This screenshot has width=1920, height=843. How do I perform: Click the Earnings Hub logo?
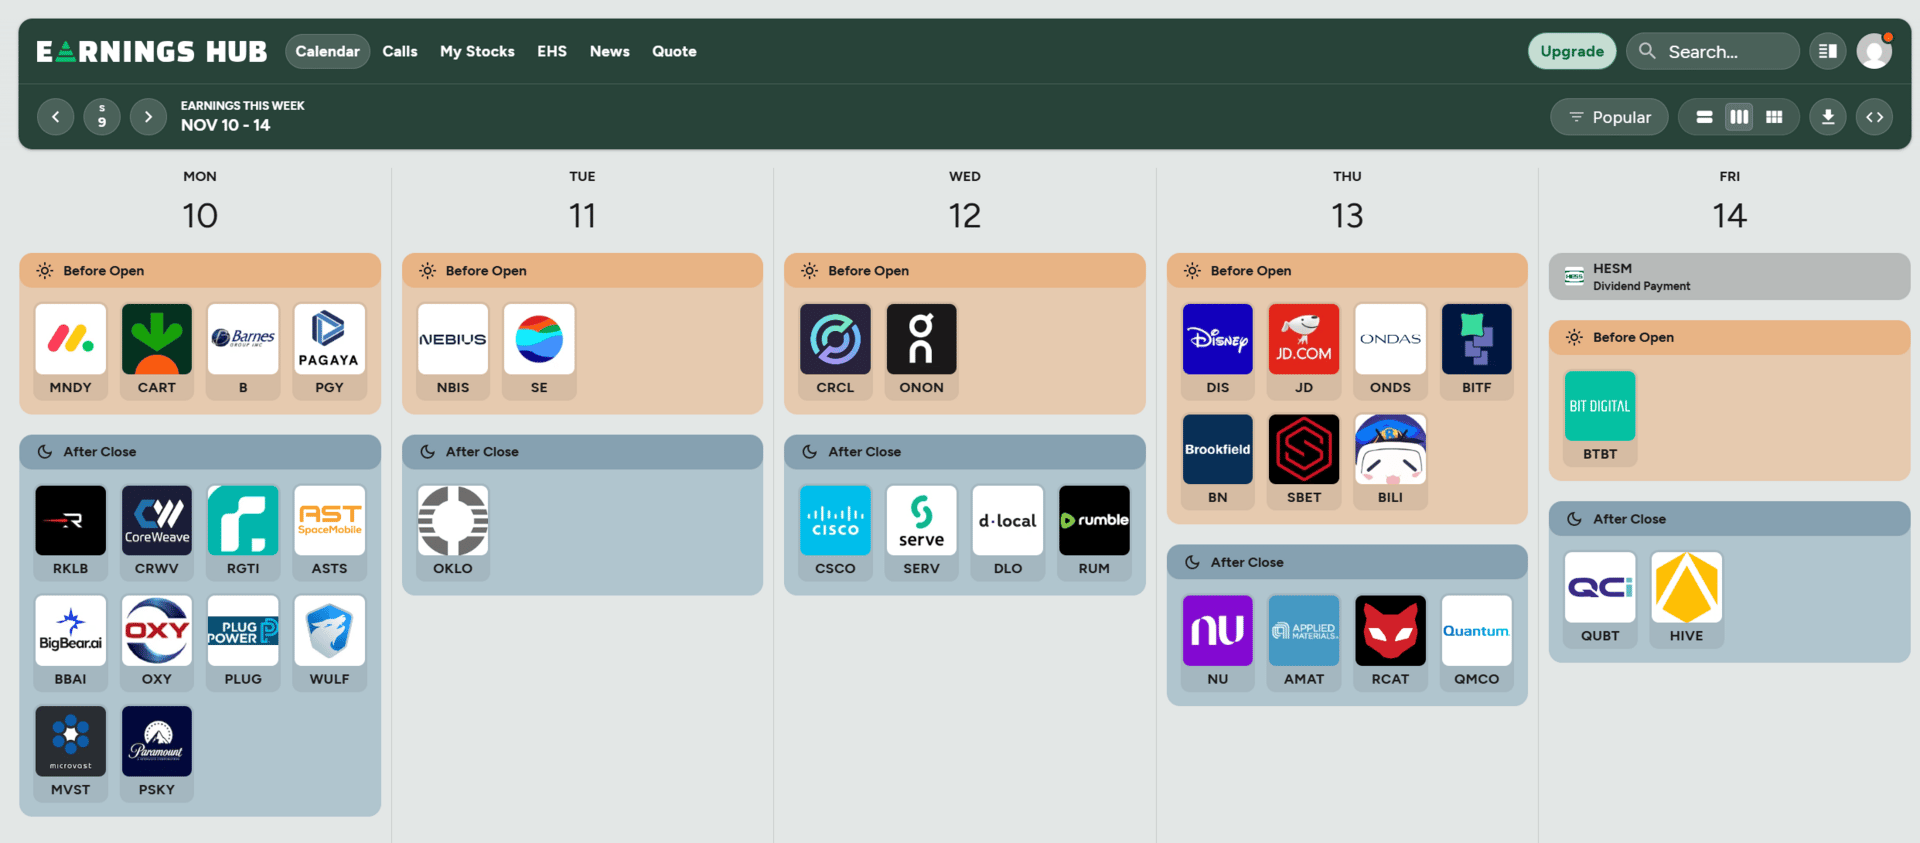point(152,51)
